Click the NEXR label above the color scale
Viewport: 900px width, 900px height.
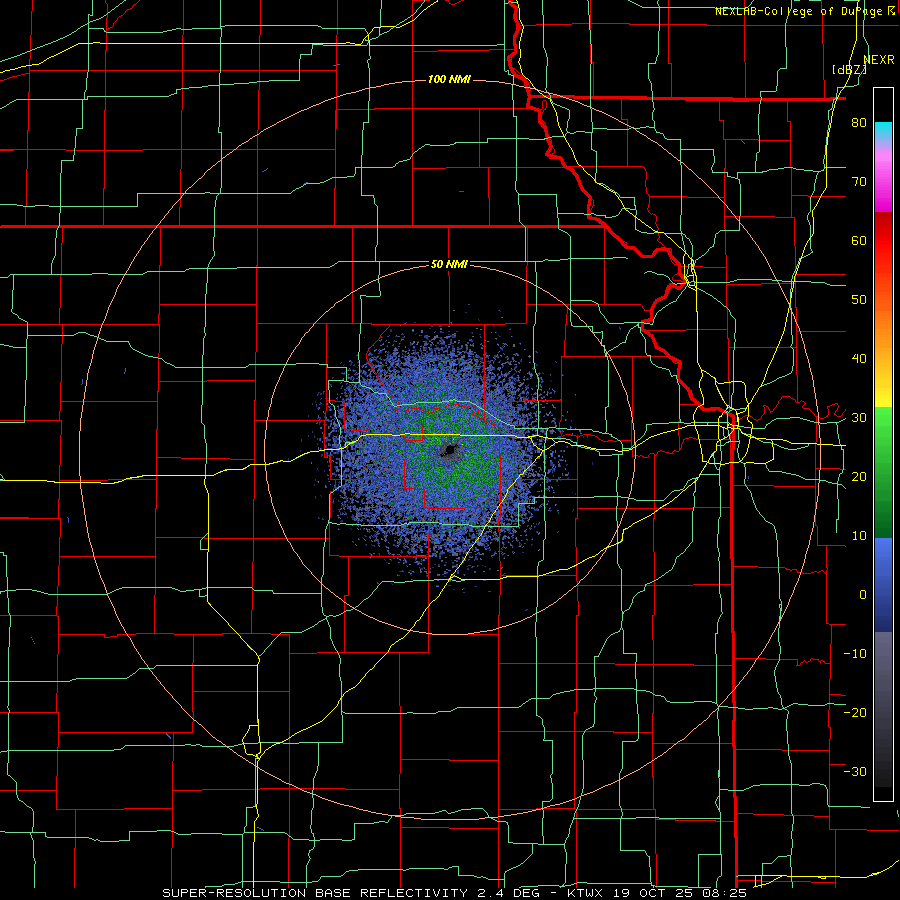(x=879, y=60)
